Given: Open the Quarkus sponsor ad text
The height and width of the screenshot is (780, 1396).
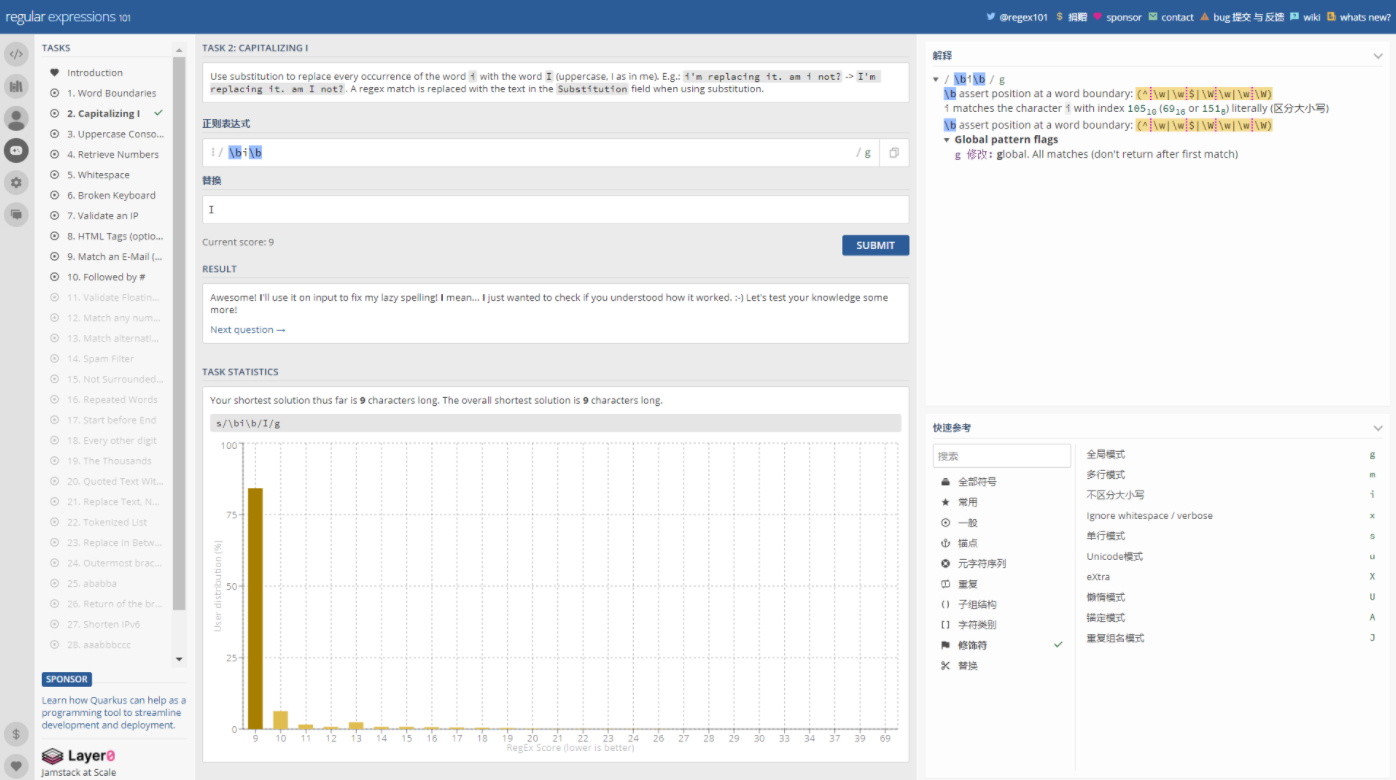Looking at the screenshot, I should click(113, 713).
